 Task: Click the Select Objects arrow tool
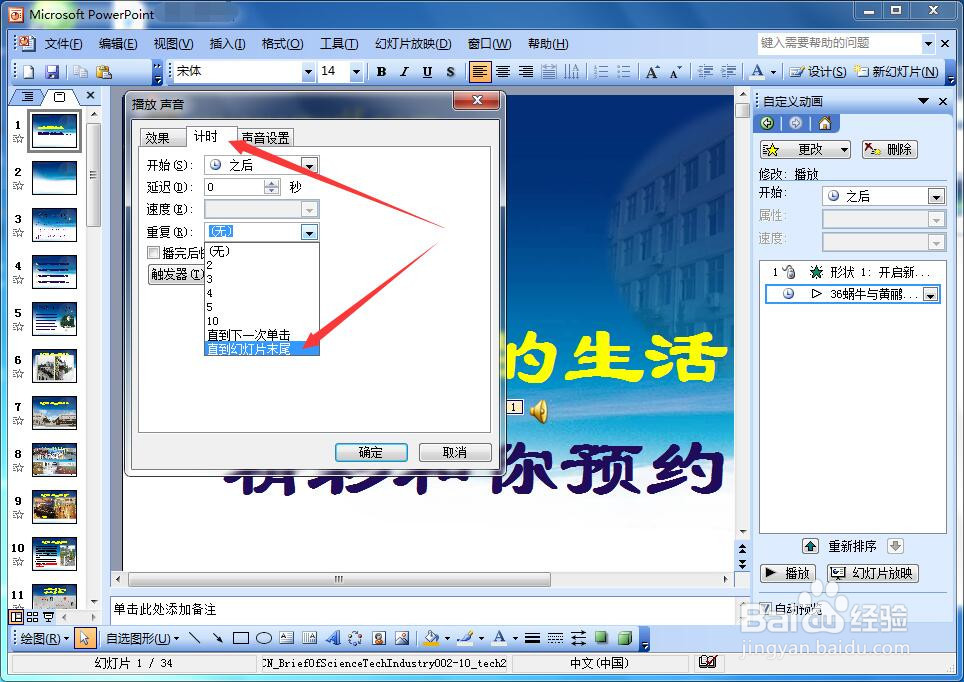pos(84,638)
